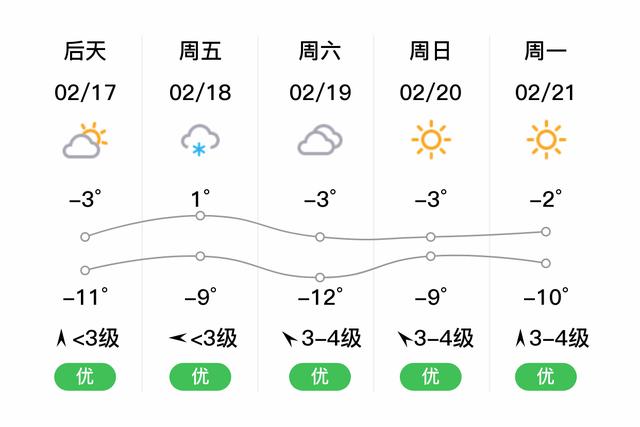Viewport: 640px width, 427px height.
Task: Click the green 优 badge under 后天
Action: click(x=85, y=376)
